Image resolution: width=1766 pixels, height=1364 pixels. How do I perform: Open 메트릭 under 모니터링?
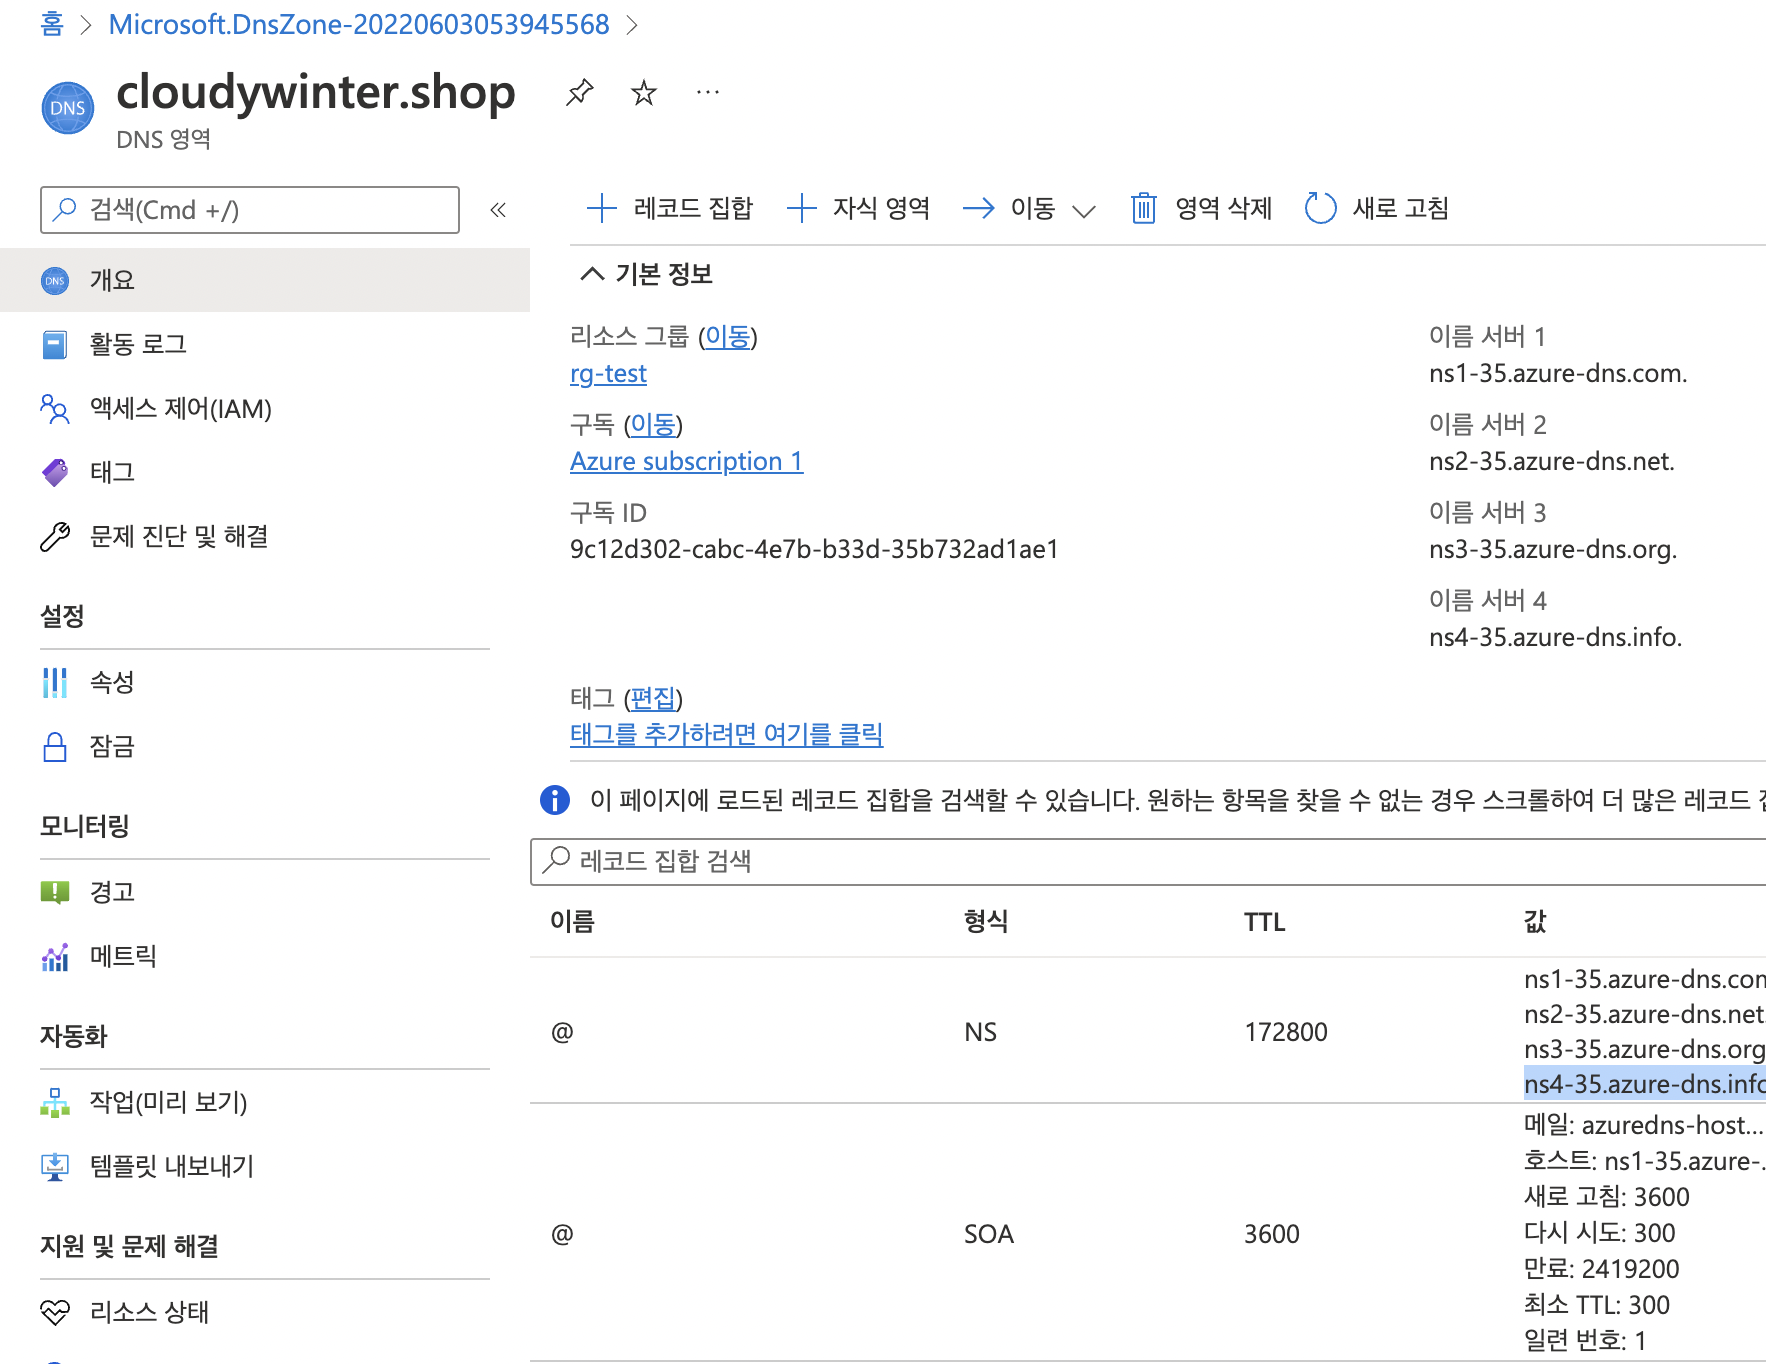click(x=265, y=956)
